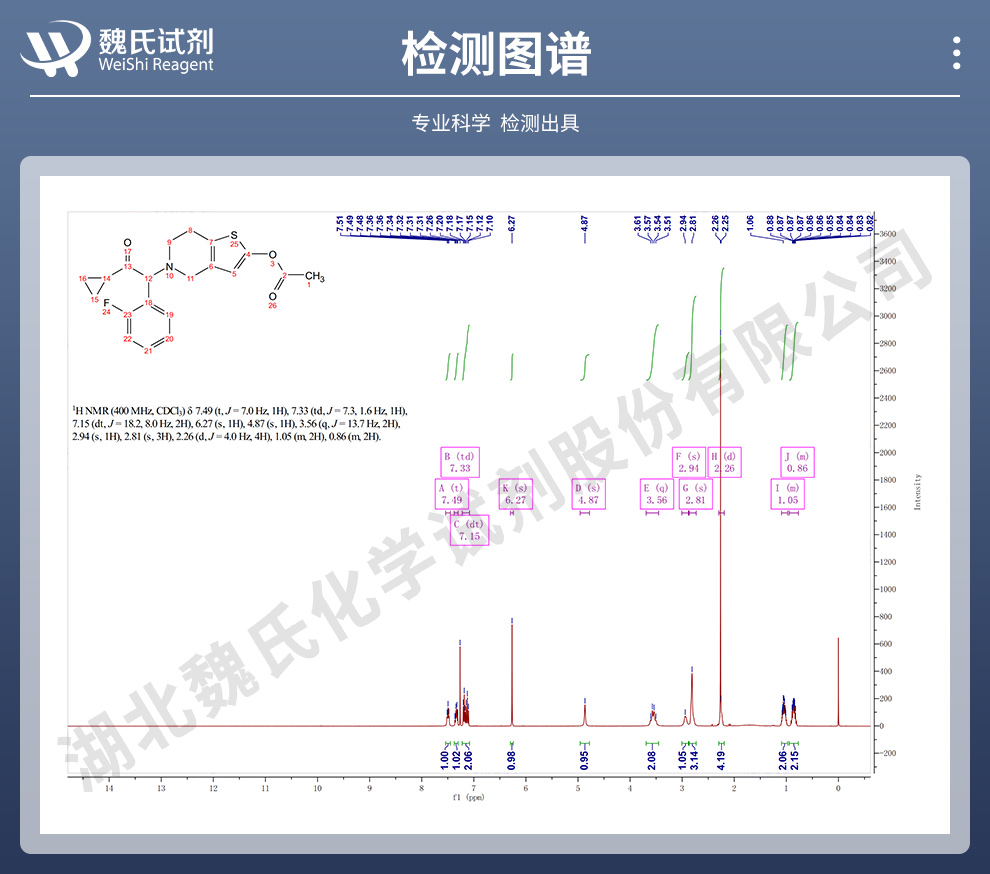Click the WeiShi Reagent logo
Screen dimensions: 990x874
point(117,49)
